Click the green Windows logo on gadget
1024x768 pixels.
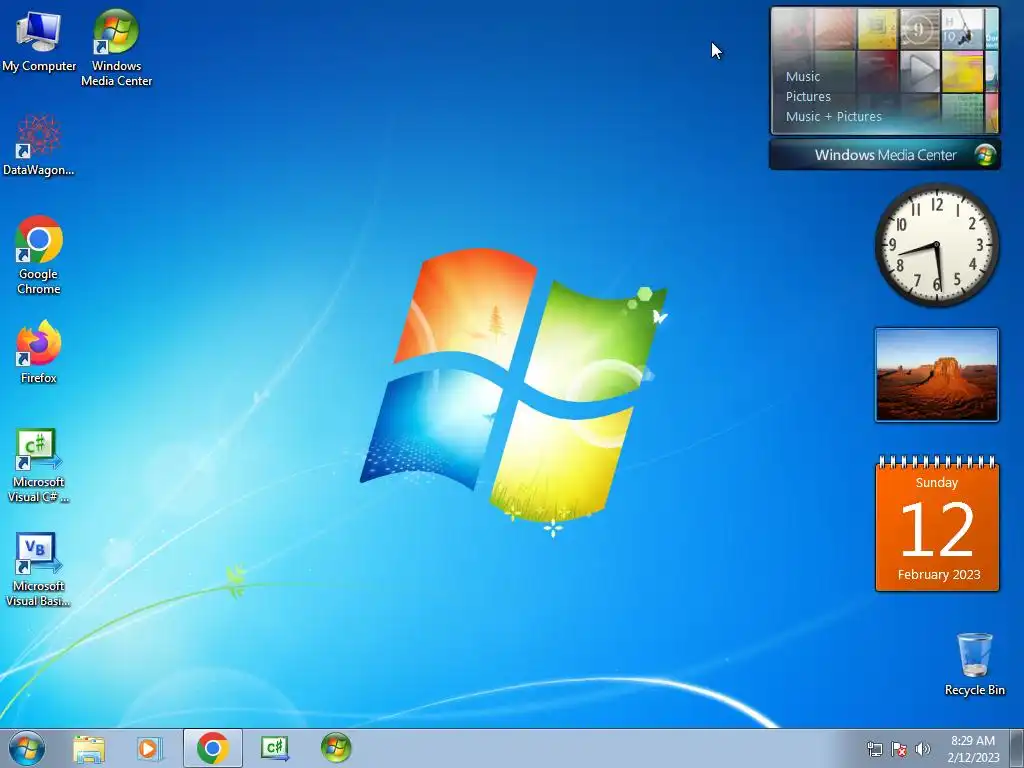985,155
